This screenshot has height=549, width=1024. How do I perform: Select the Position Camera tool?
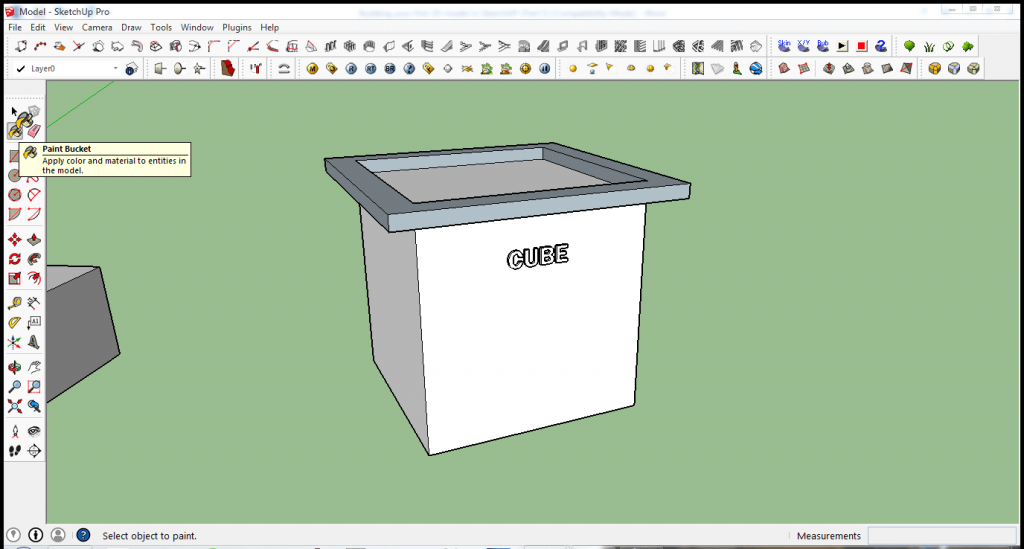point(14,431)
